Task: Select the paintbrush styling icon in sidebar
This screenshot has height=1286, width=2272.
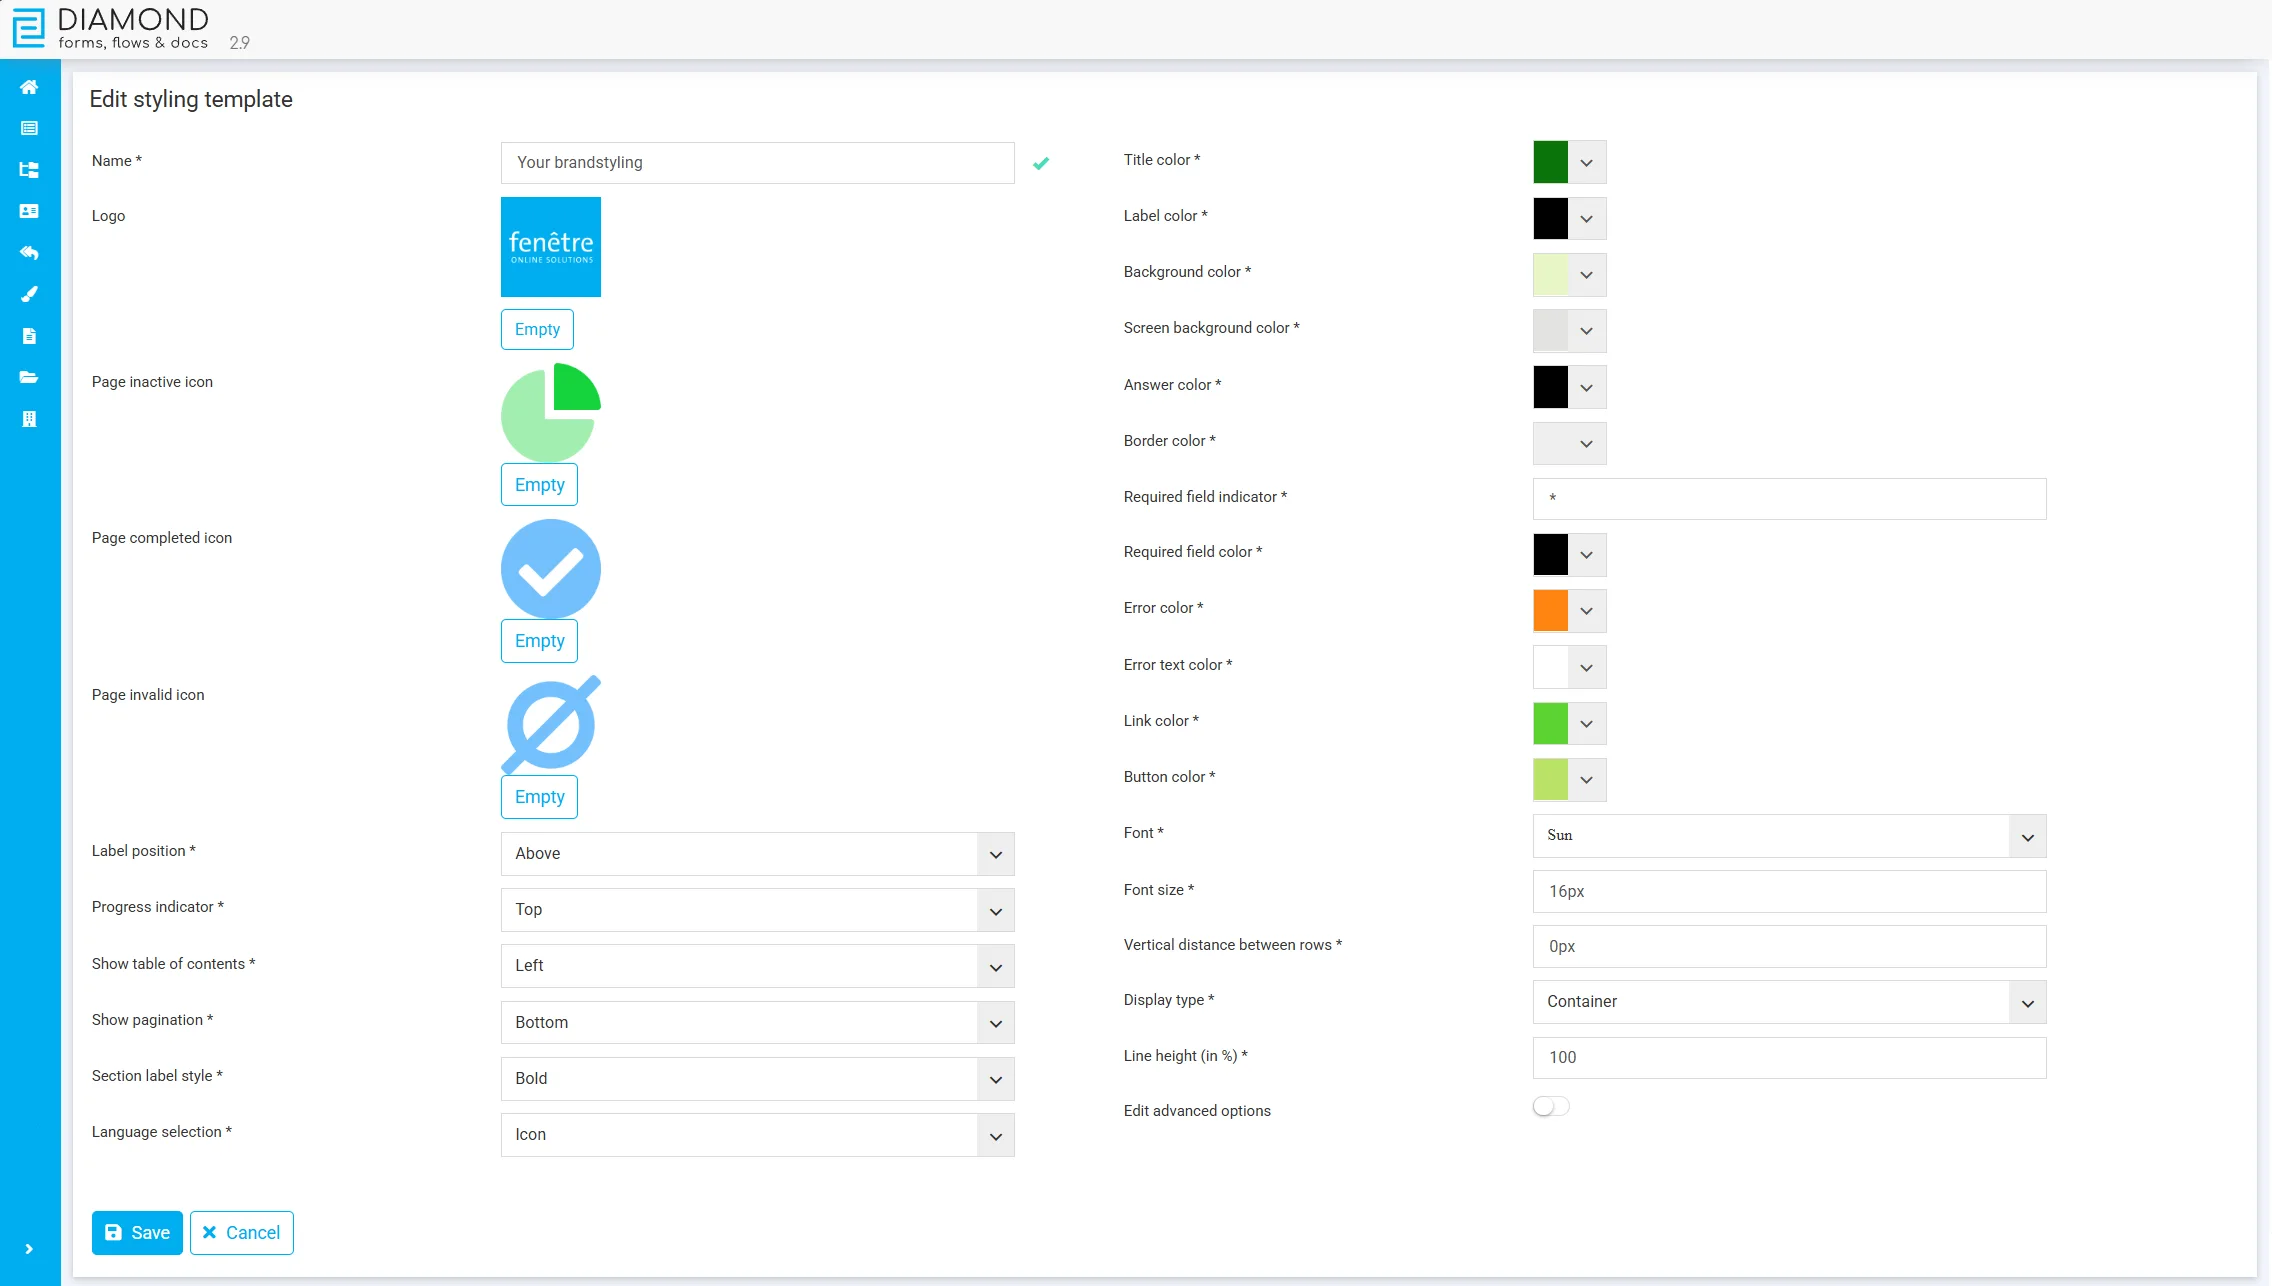Action: pos(29,294)
